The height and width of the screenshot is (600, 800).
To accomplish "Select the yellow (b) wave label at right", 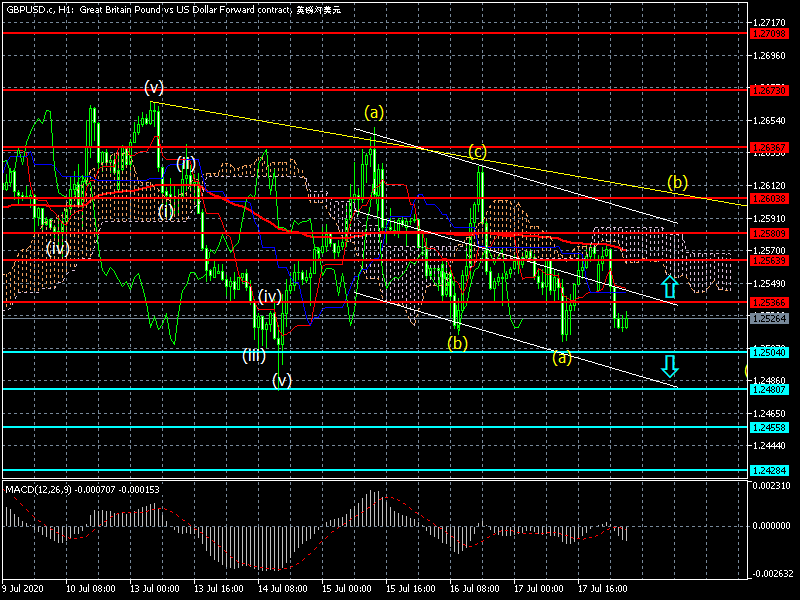I will pos(678,183).
